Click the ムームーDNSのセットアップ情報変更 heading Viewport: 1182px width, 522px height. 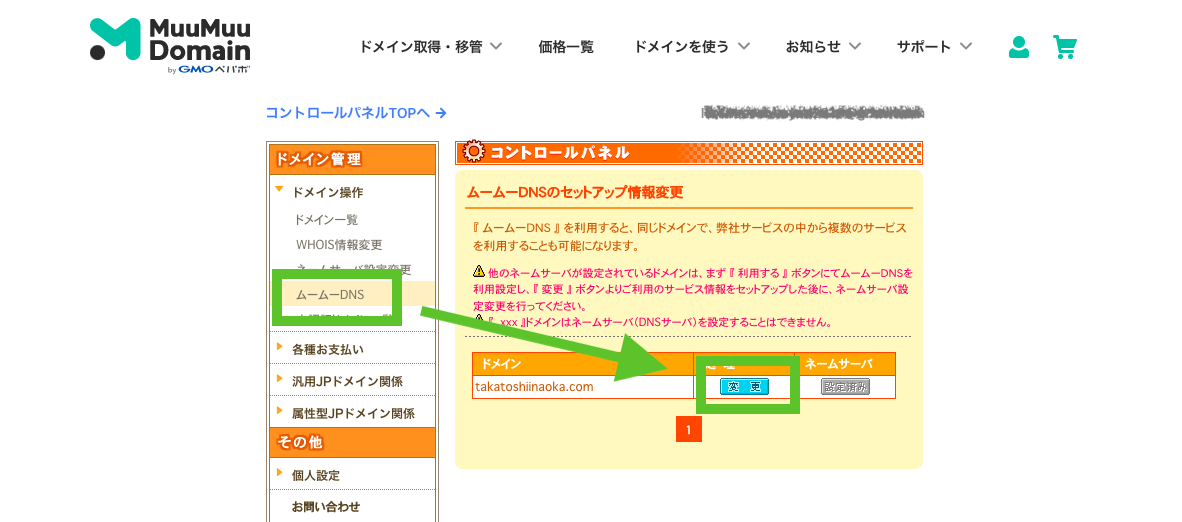(574, 192)
